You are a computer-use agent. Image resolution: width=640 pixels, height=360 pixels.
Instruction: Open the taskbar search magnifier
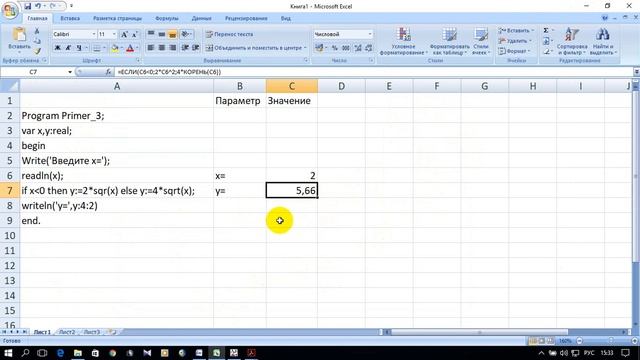click(25, 353)
